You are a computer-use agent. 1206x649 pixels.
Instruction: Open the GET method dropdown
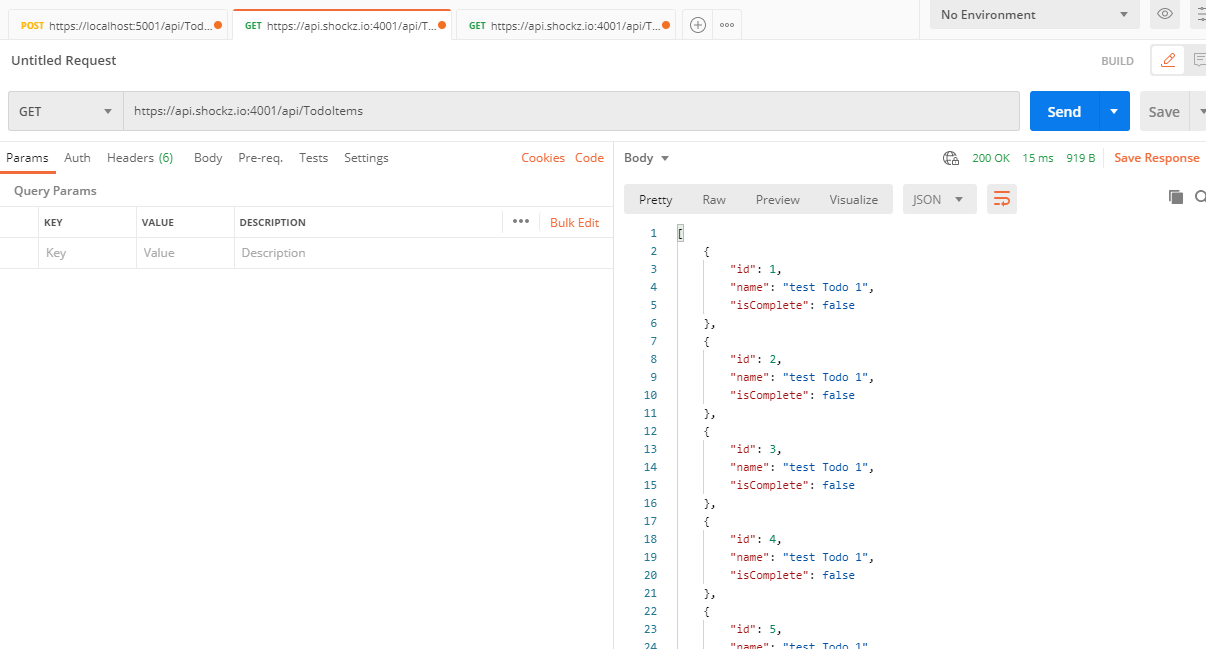tap(65, 111)
